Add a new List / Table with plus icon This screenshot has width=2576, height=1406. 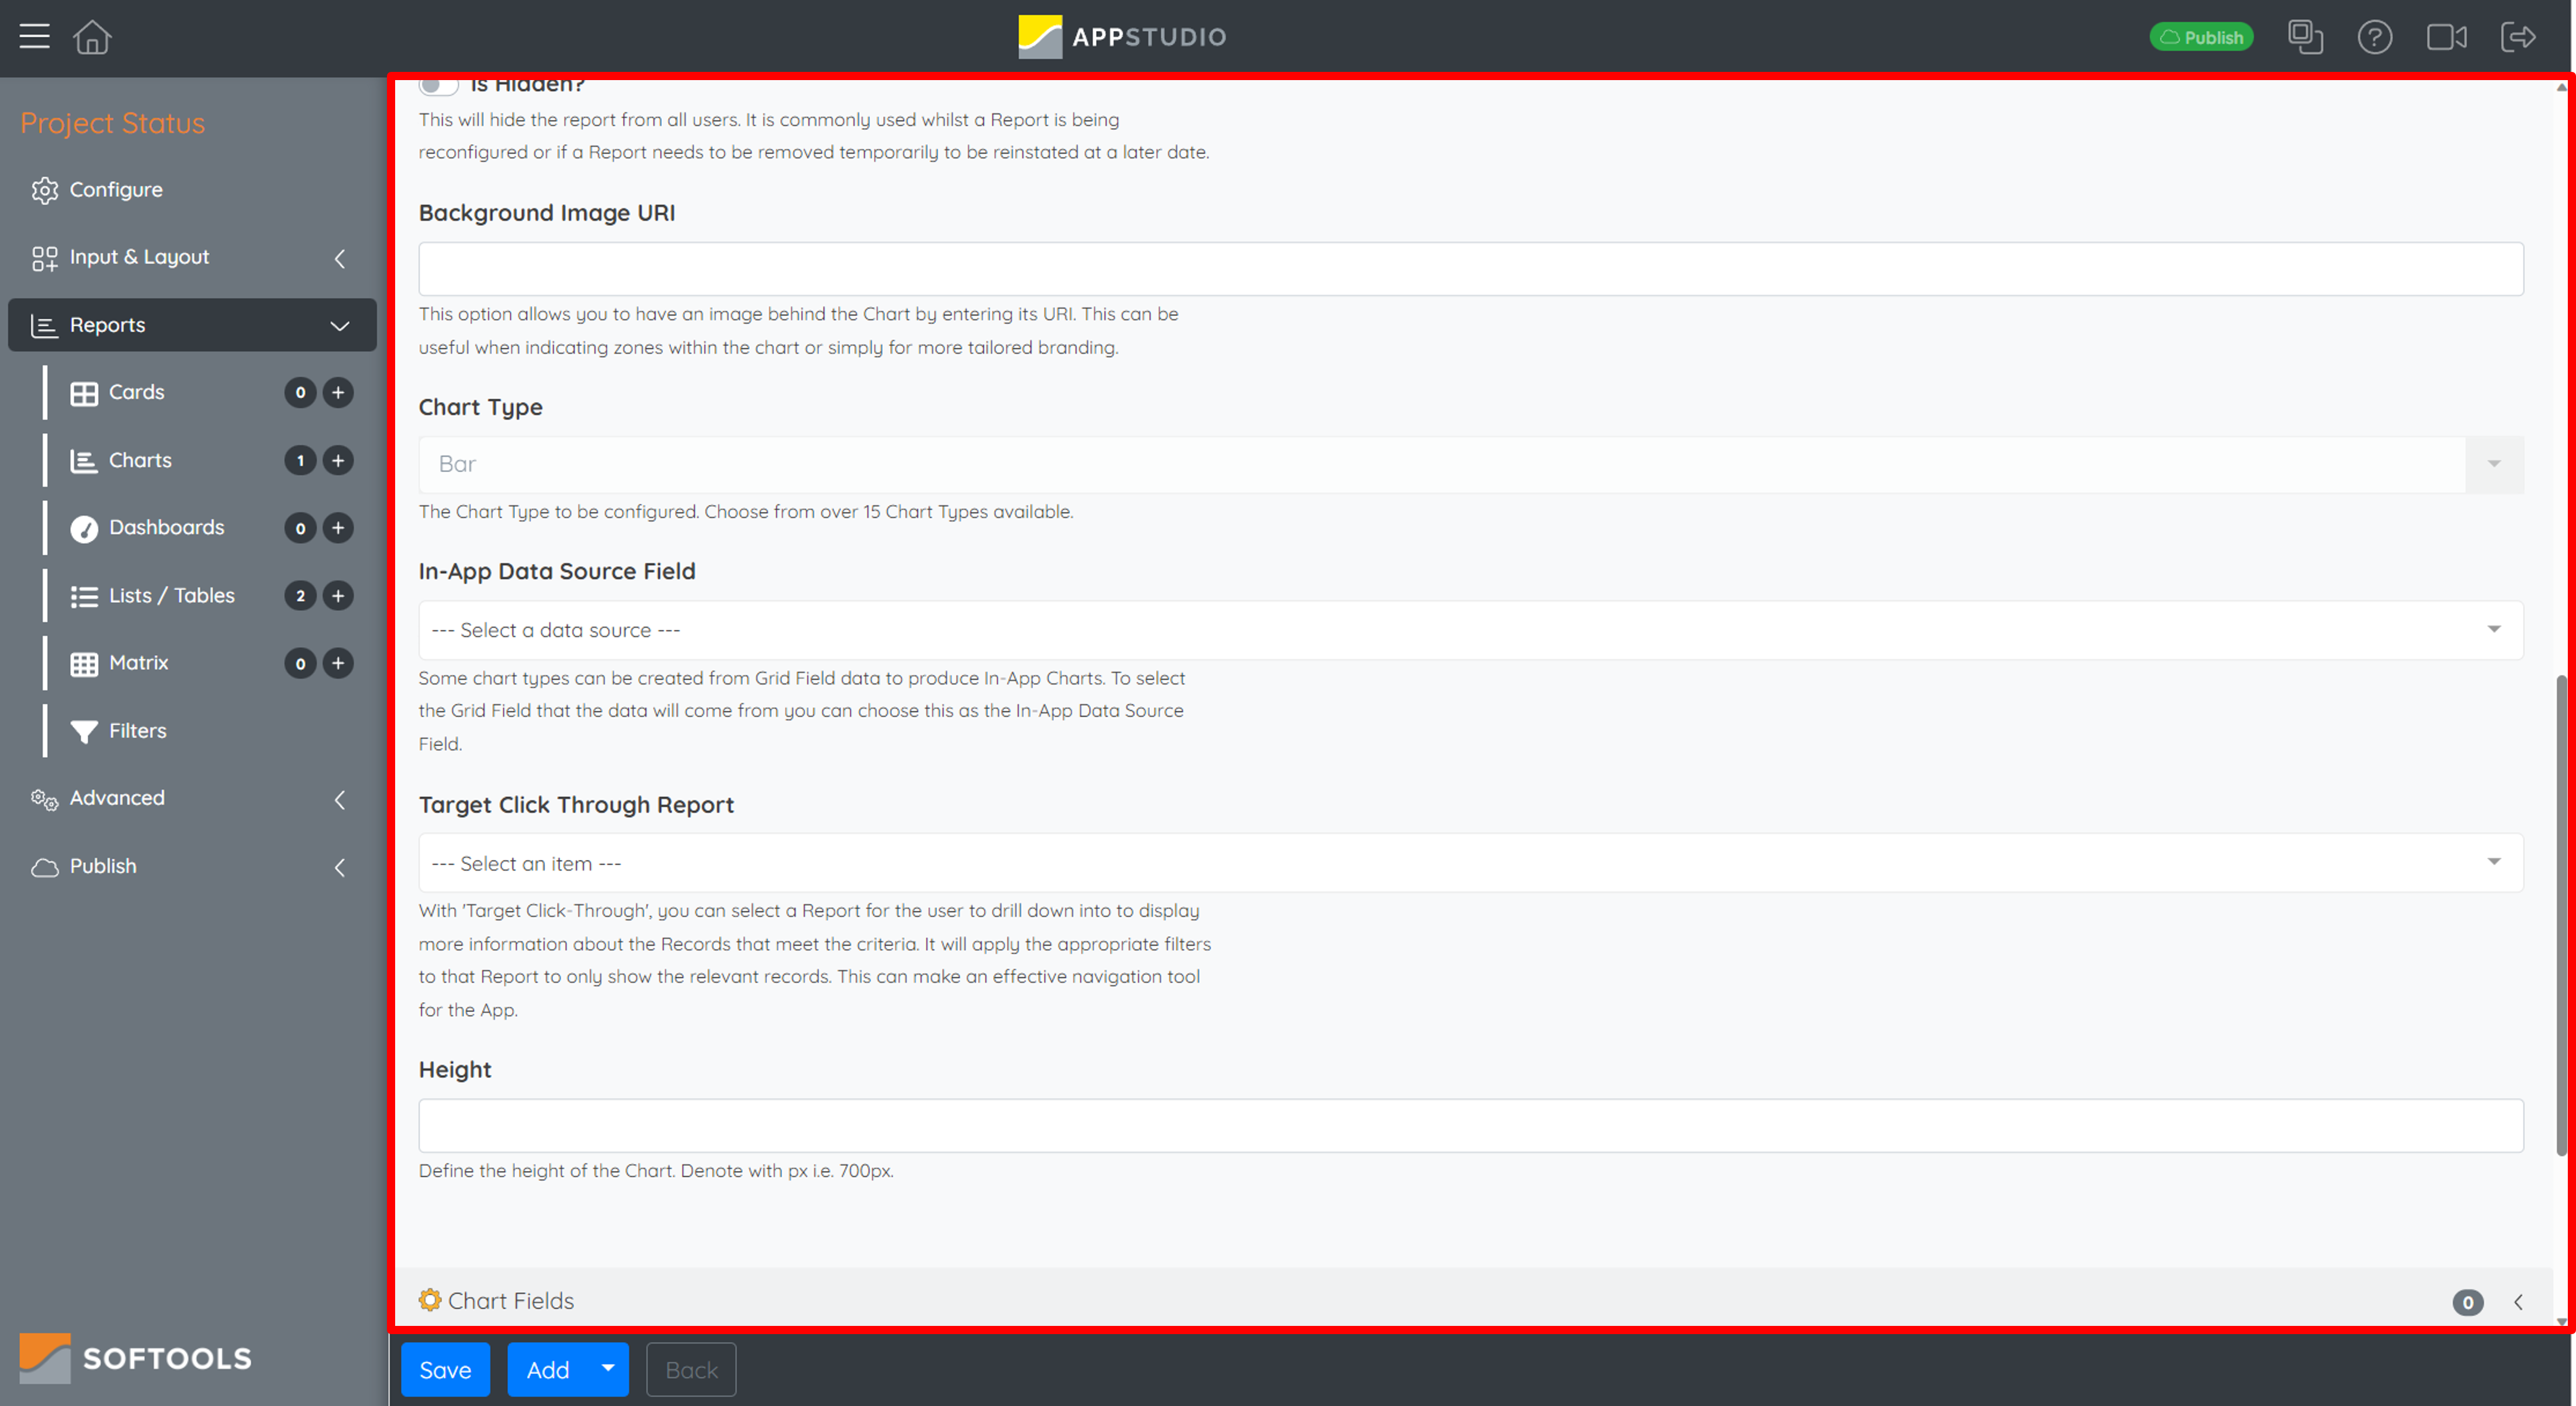coord(338,596)
